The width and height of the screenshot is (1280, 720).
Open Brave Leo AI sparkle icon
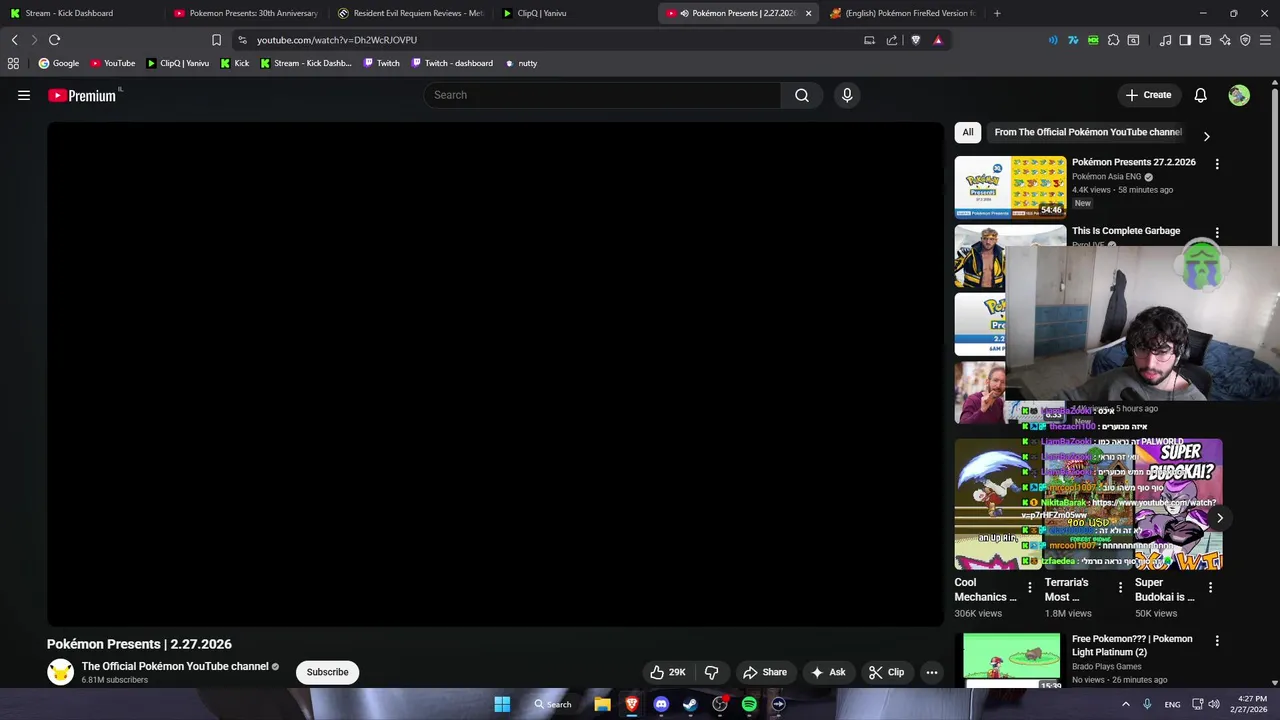pyautogui.click(x=1225, y=40)
